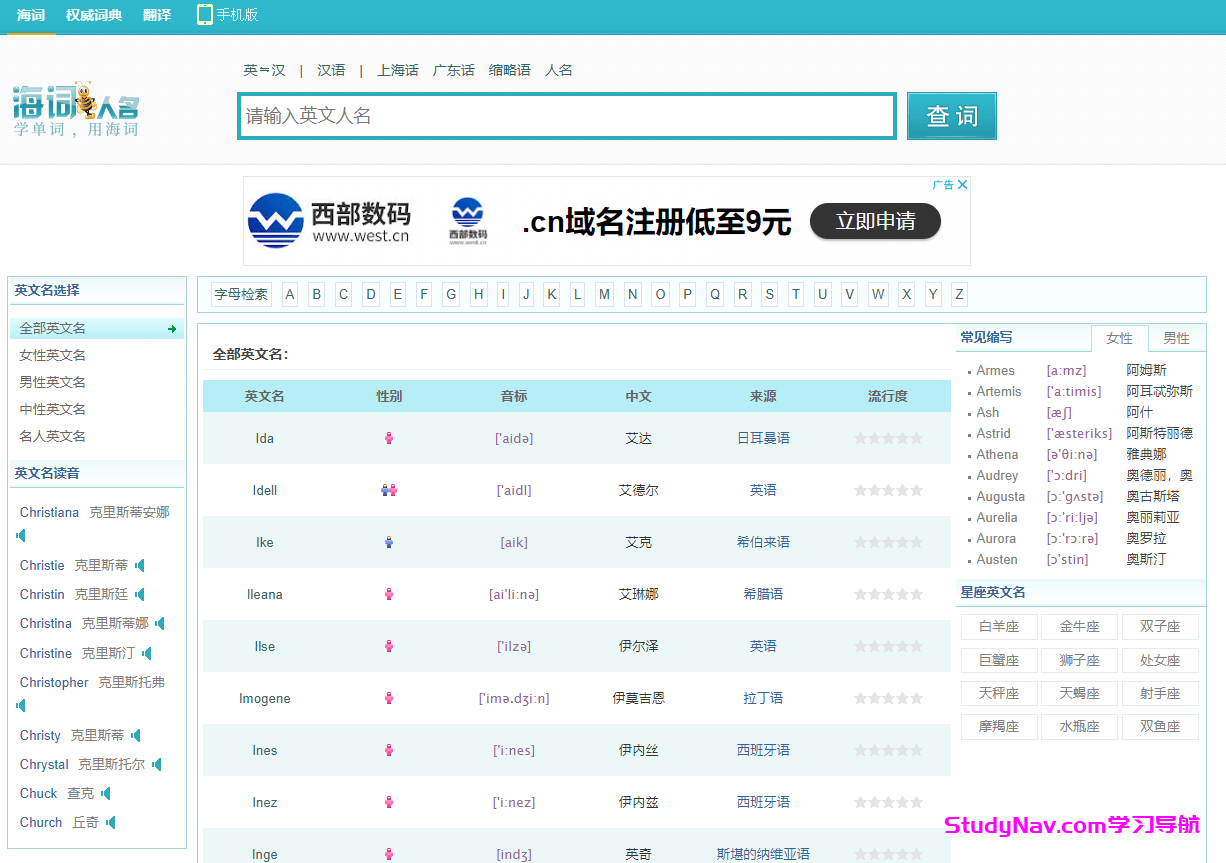Open the 权威词典 menu
Image resolution: width=1226 pixels, height=863 pixels.
click(94, 15)
